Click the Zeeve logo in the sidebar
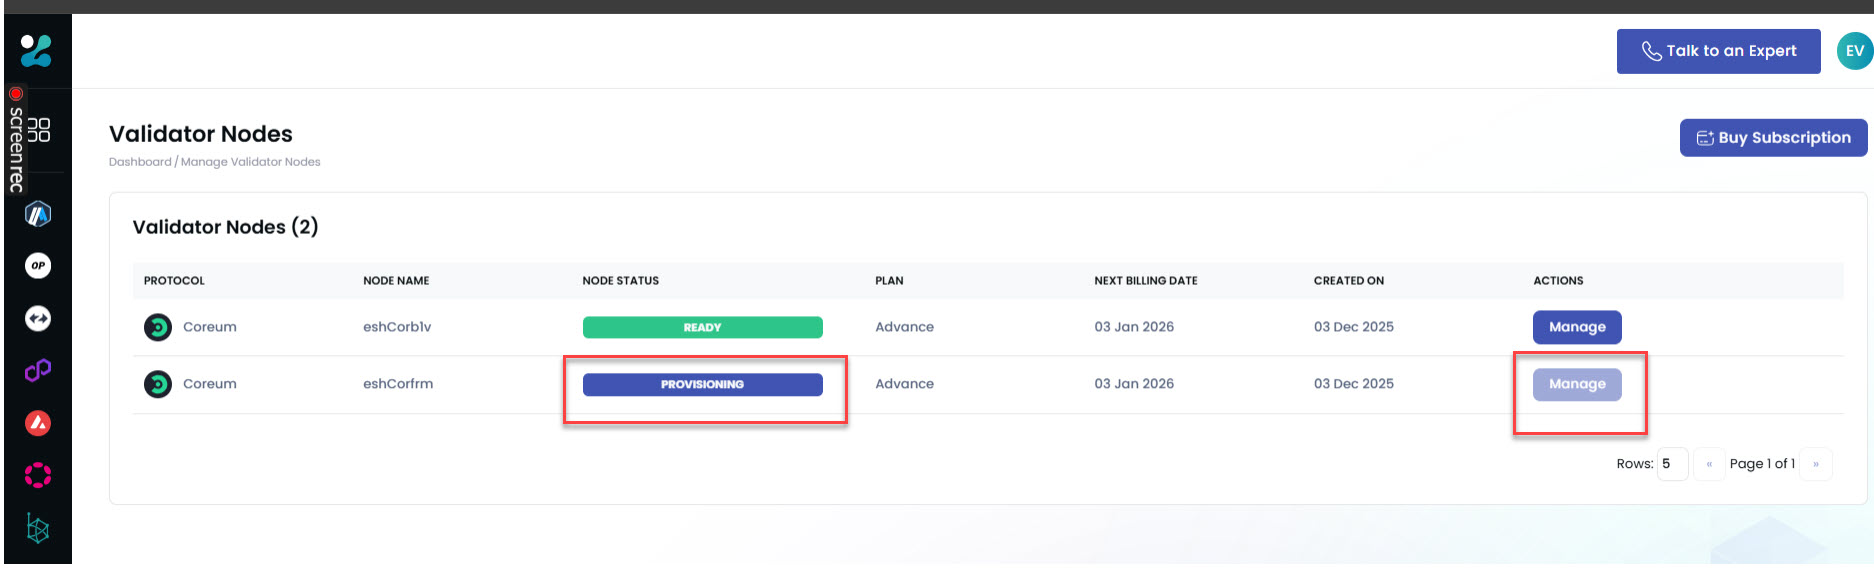 point(36,50)
